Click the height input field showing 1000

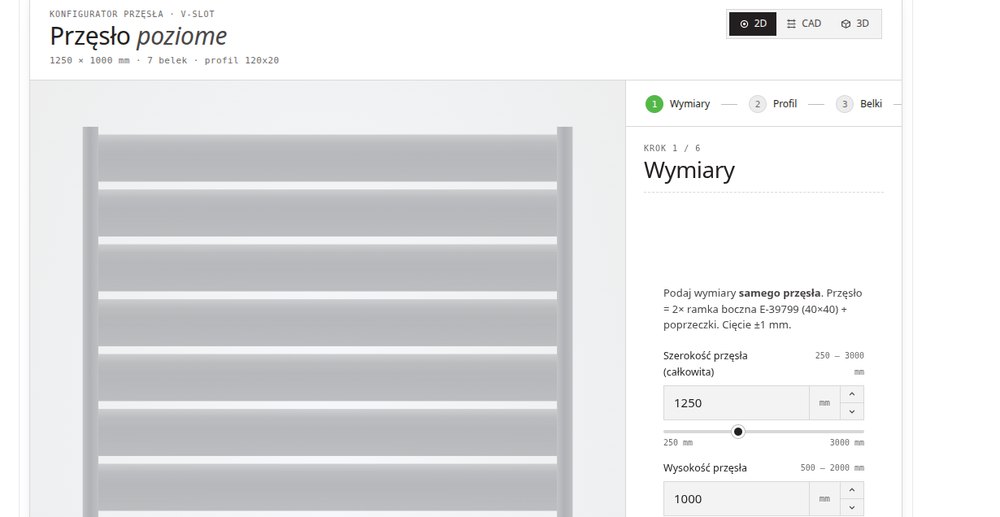pyautogui.click(x=736, y=499)
